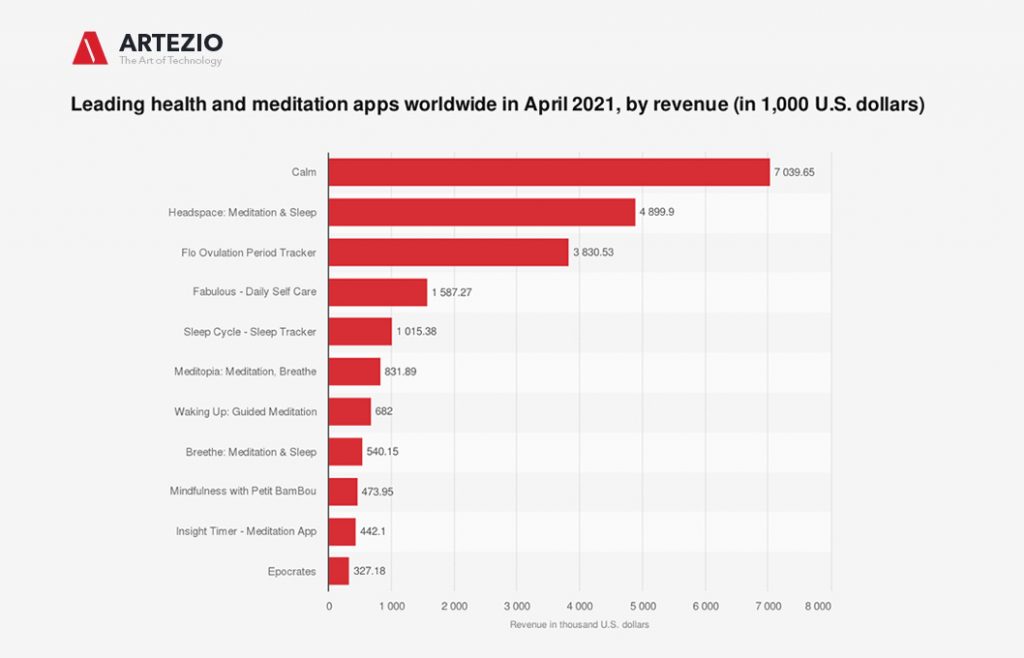Click The Art of Technology tagline
Screen dimensions: 1024x658
tap(170, 62)
